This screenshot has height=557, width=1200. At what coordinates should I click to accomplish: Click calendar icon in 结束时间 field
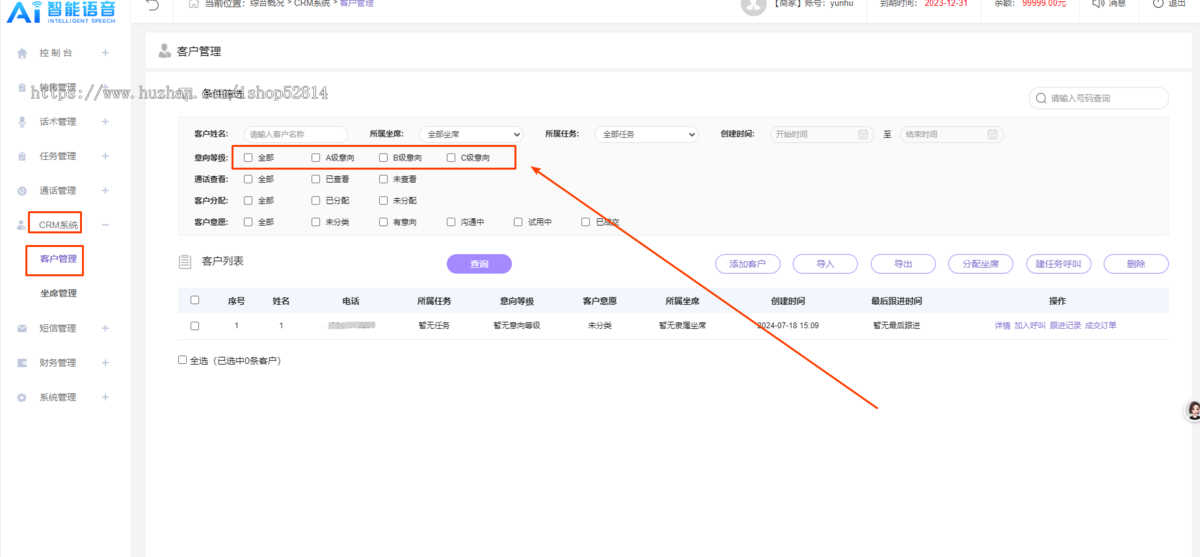click(x=992, y=134)
